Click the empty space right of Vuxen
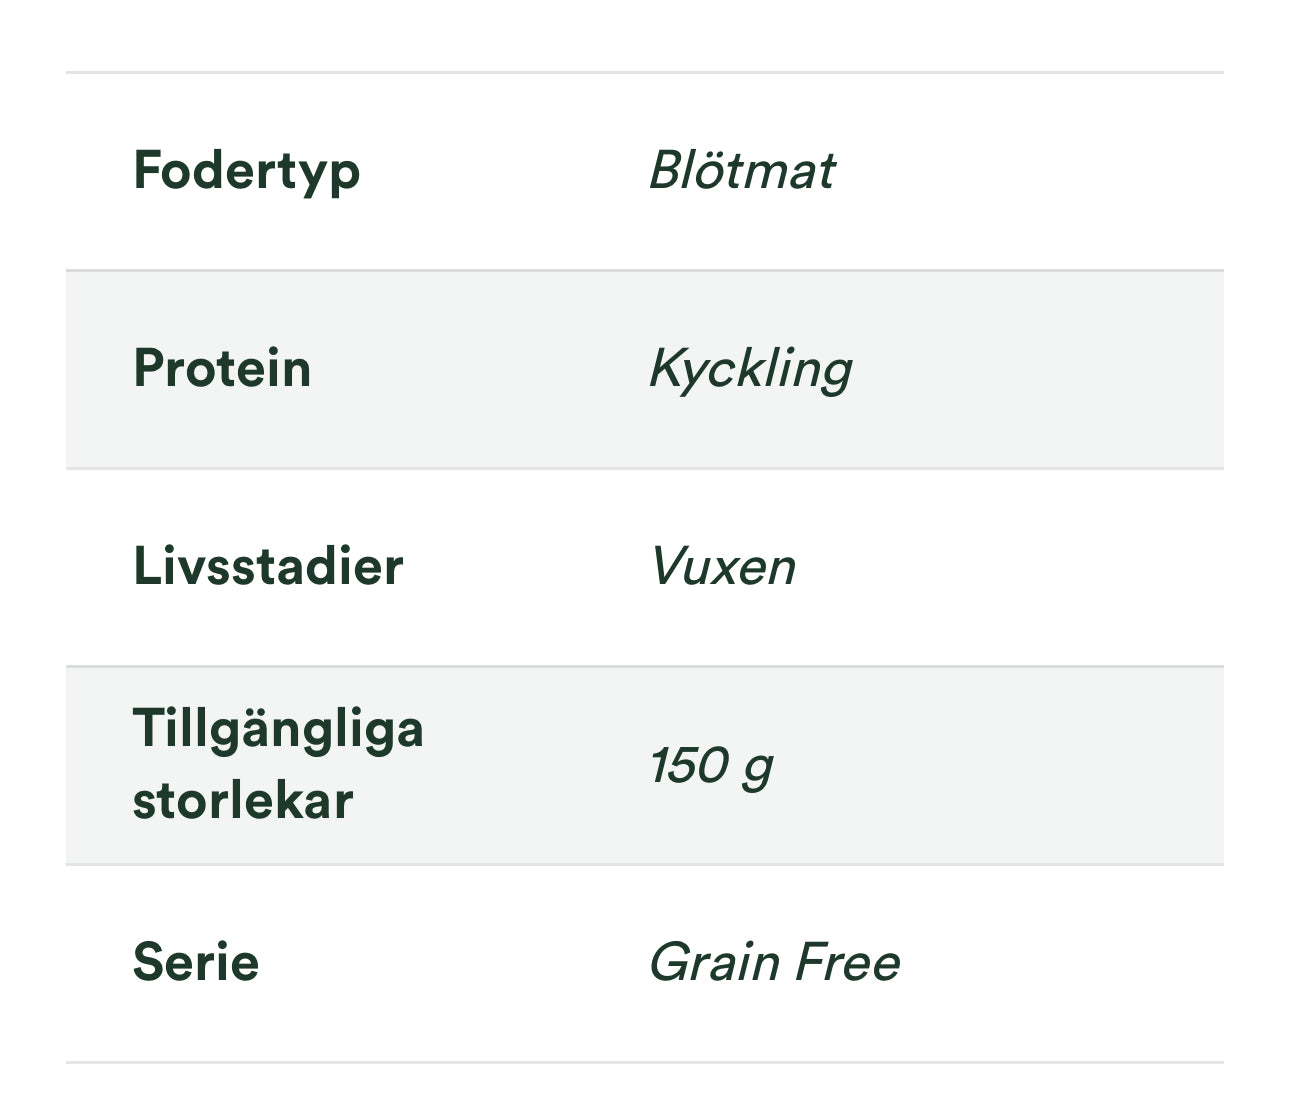1290x1115 pixels. 1000,567
